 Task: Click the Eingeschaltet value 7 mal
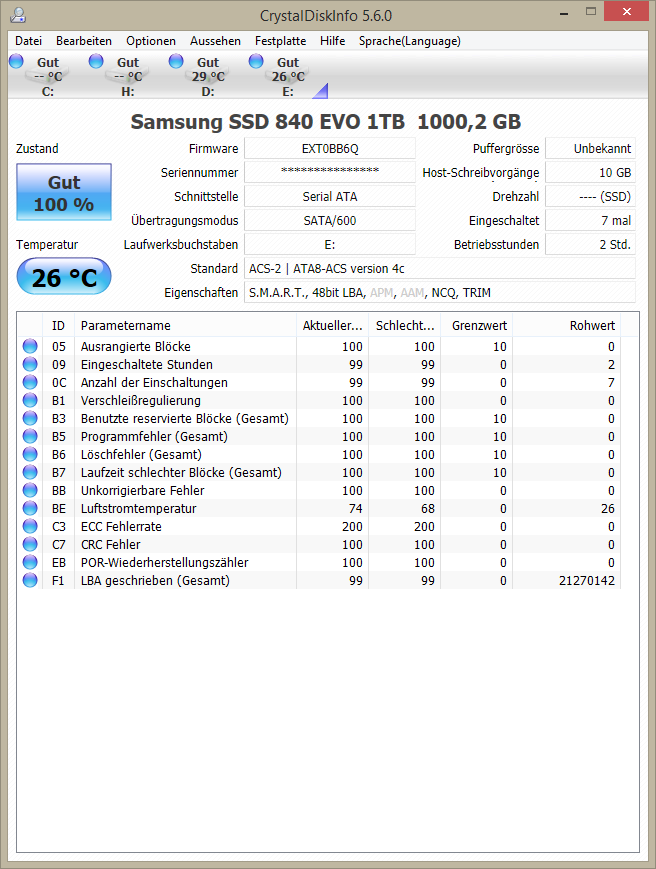(591, 221)
